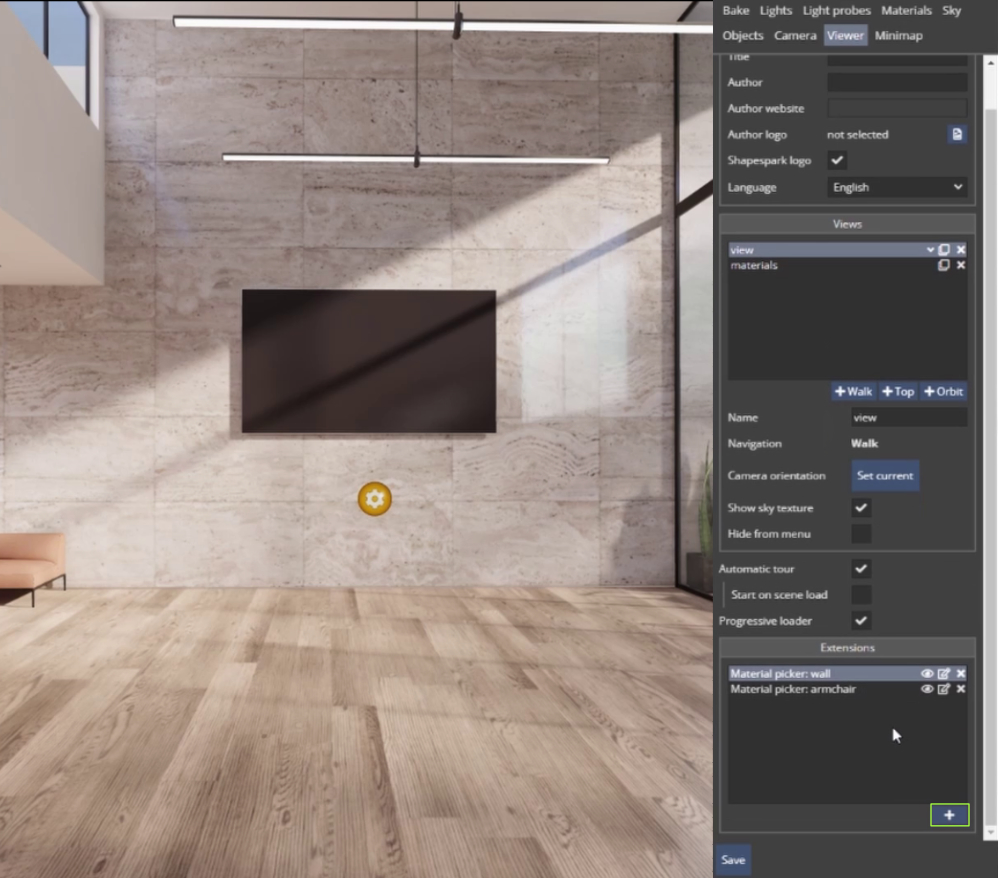998x878 pixels.
Task: Toggle visibility of Material picker: wall extension
Action: click(927, 673)
